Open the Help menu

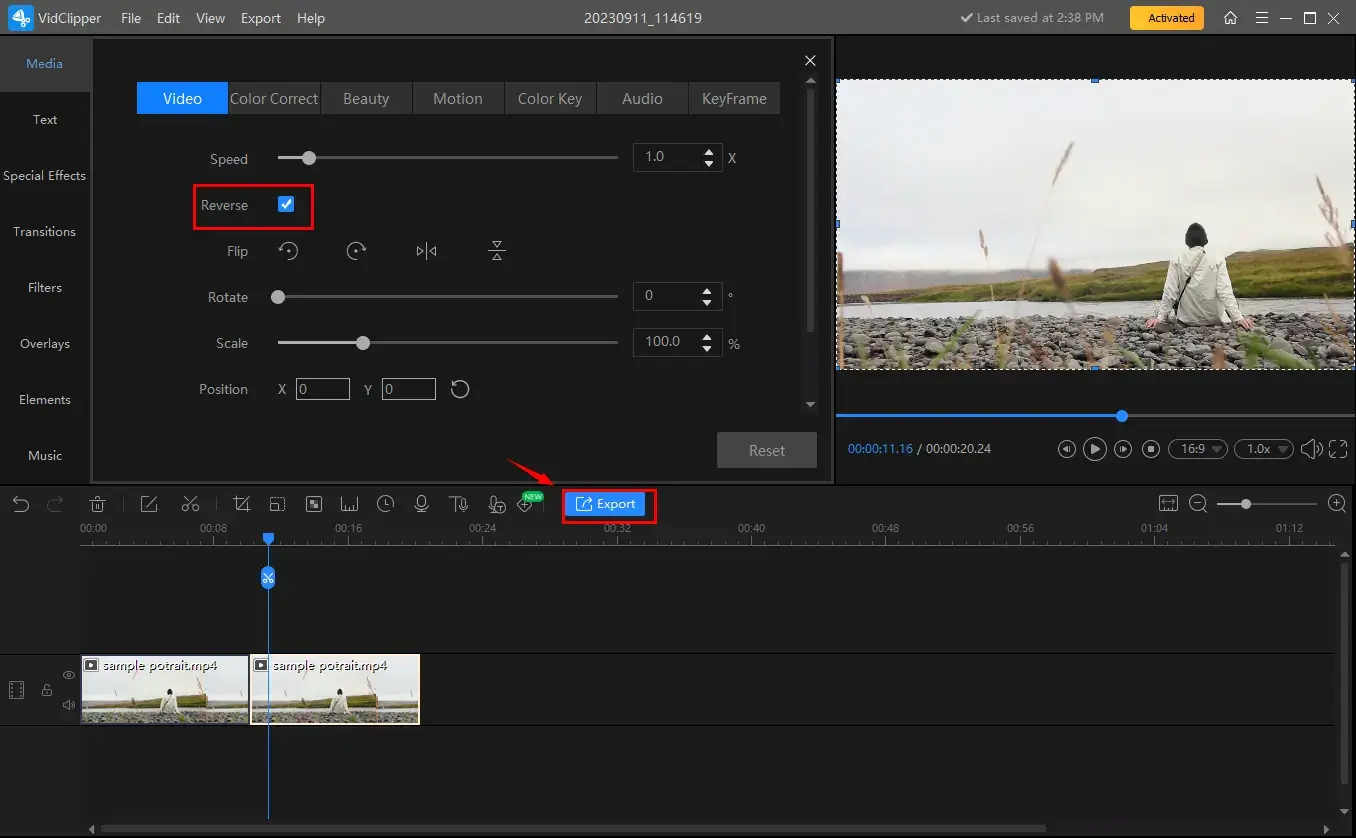pos(311,18)
